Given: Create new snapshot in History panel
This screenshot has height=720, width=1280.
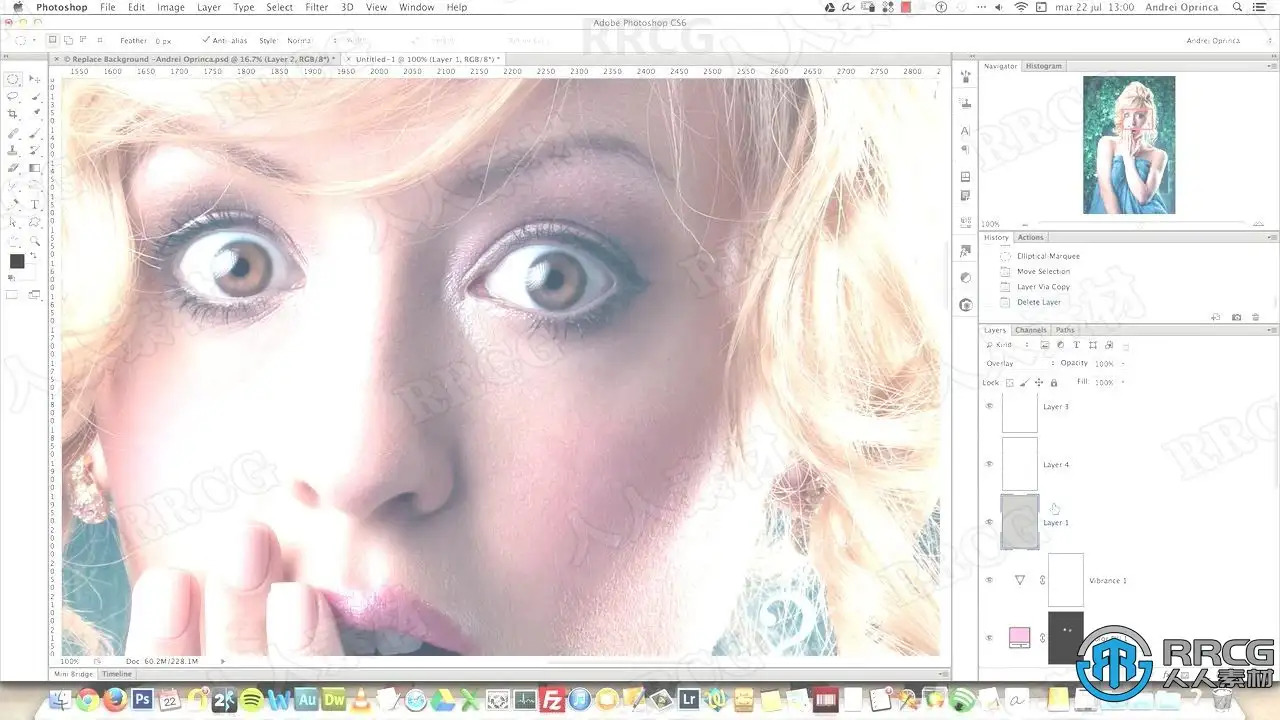Looking at the screenshot, I should (x=1236, y=317).
